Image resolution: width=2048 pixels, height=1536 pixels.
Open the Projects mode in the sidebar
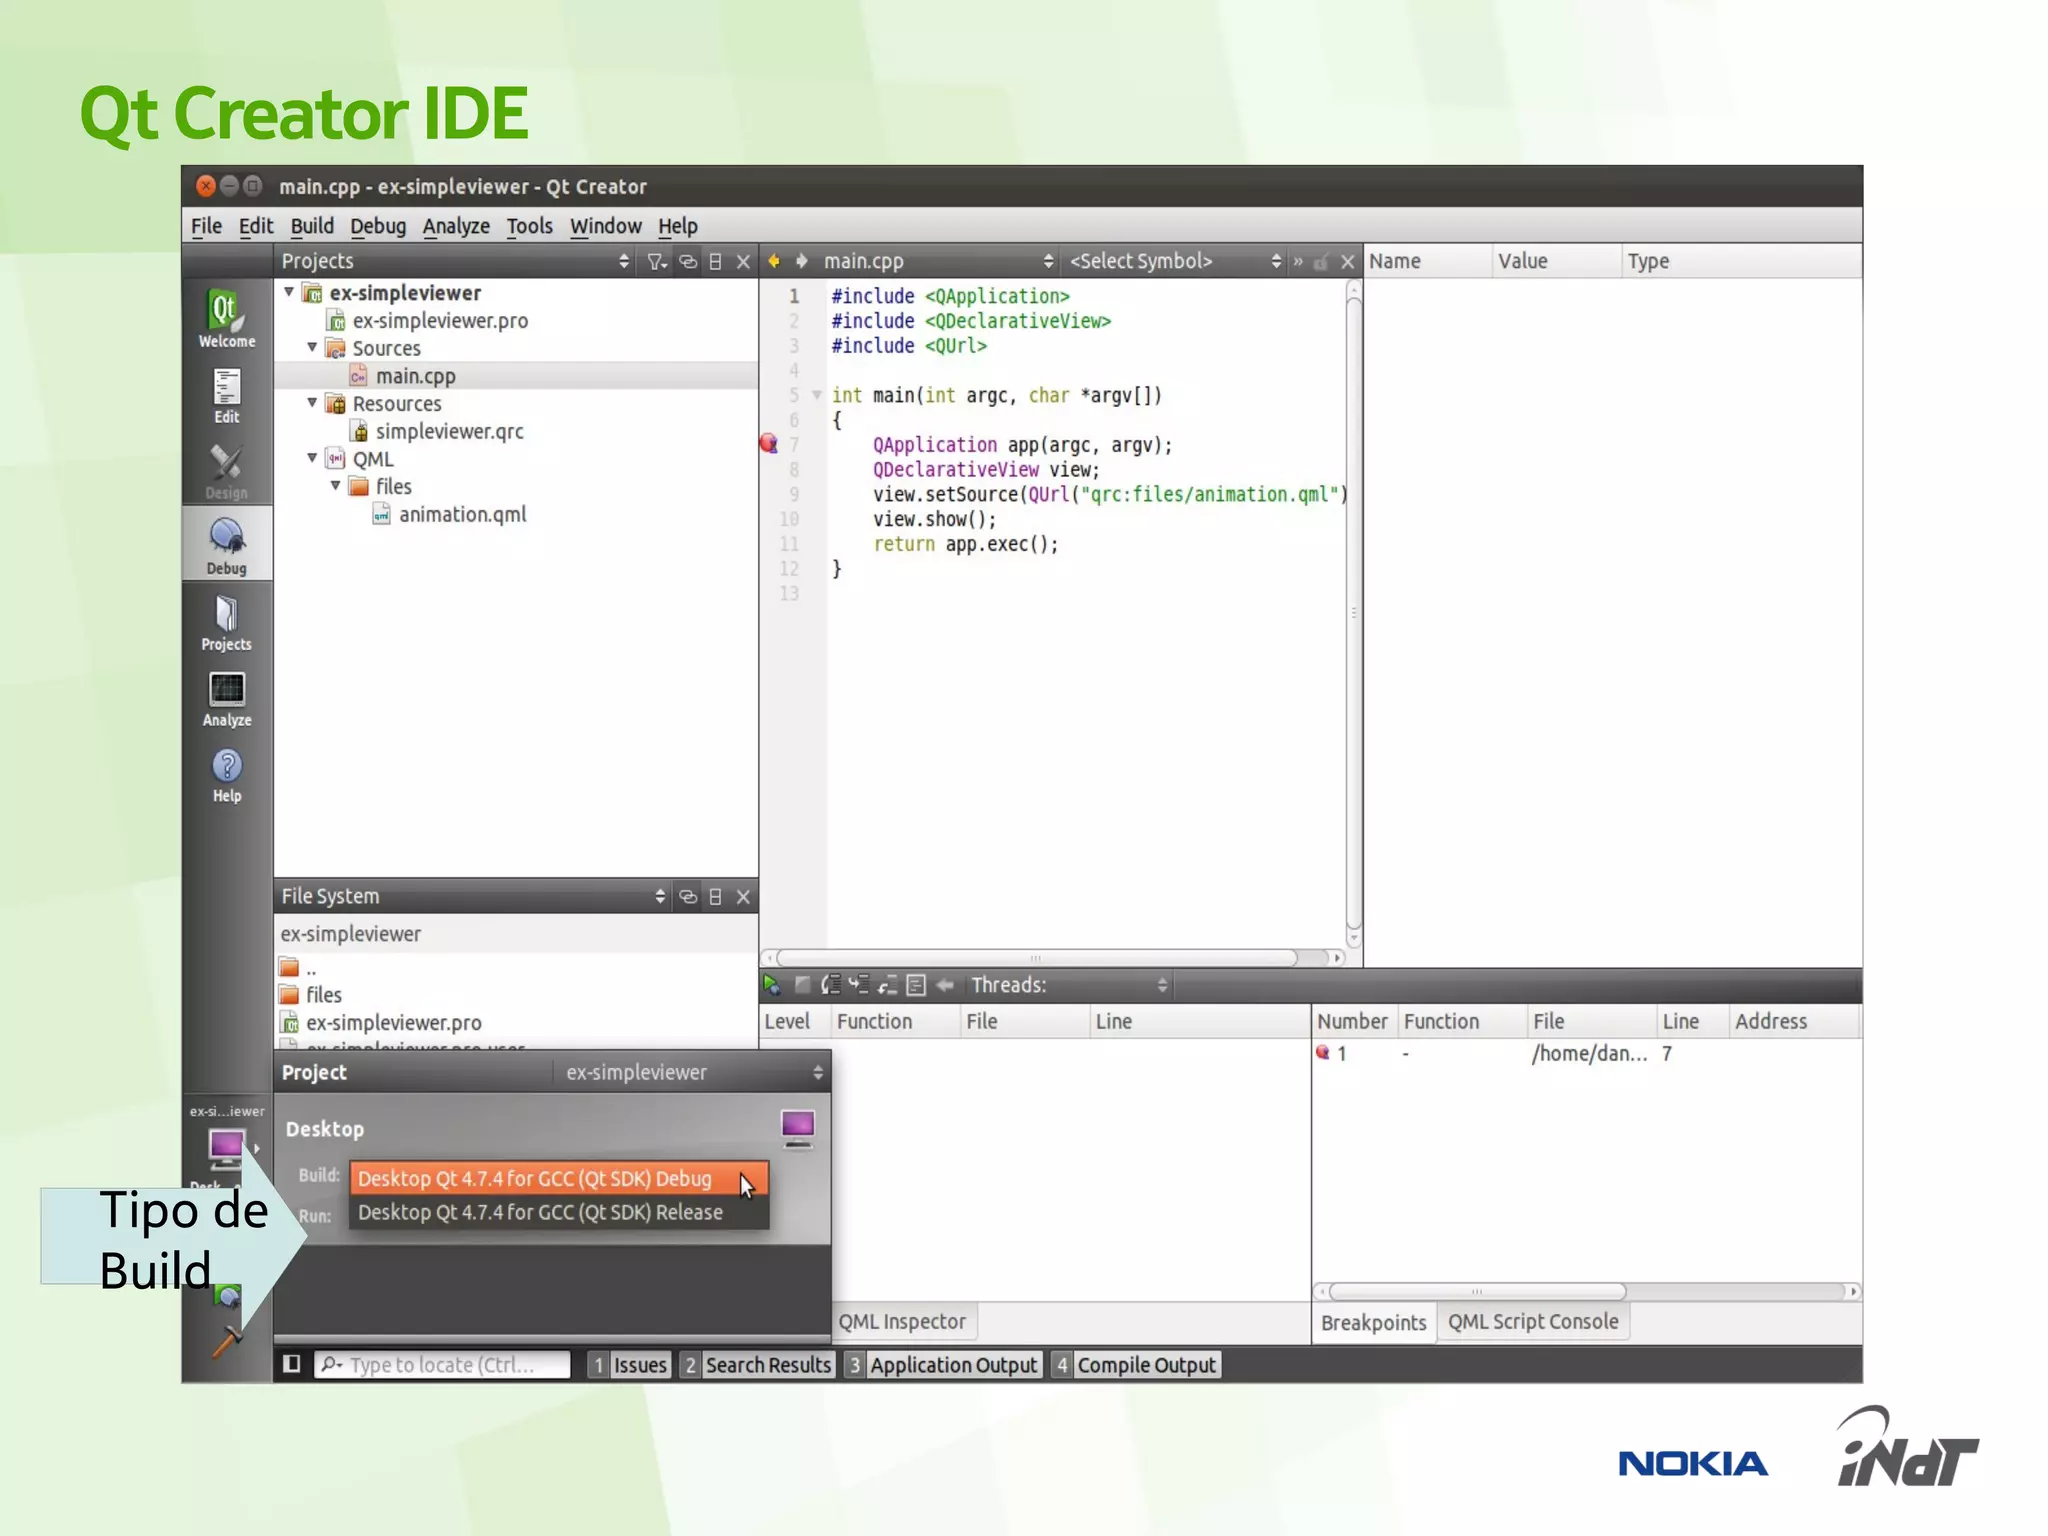tap(227, 623)
